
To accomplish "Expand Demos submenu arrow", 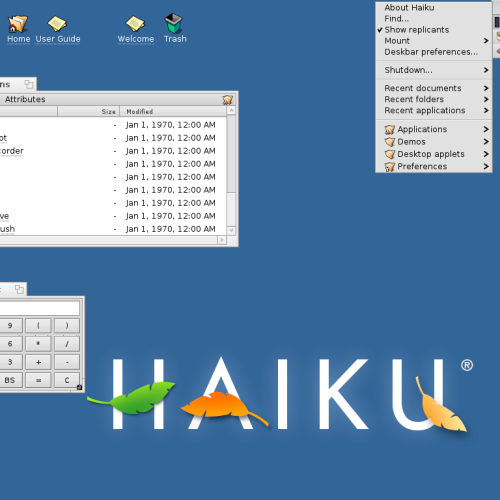I will (x=486, y=142).
